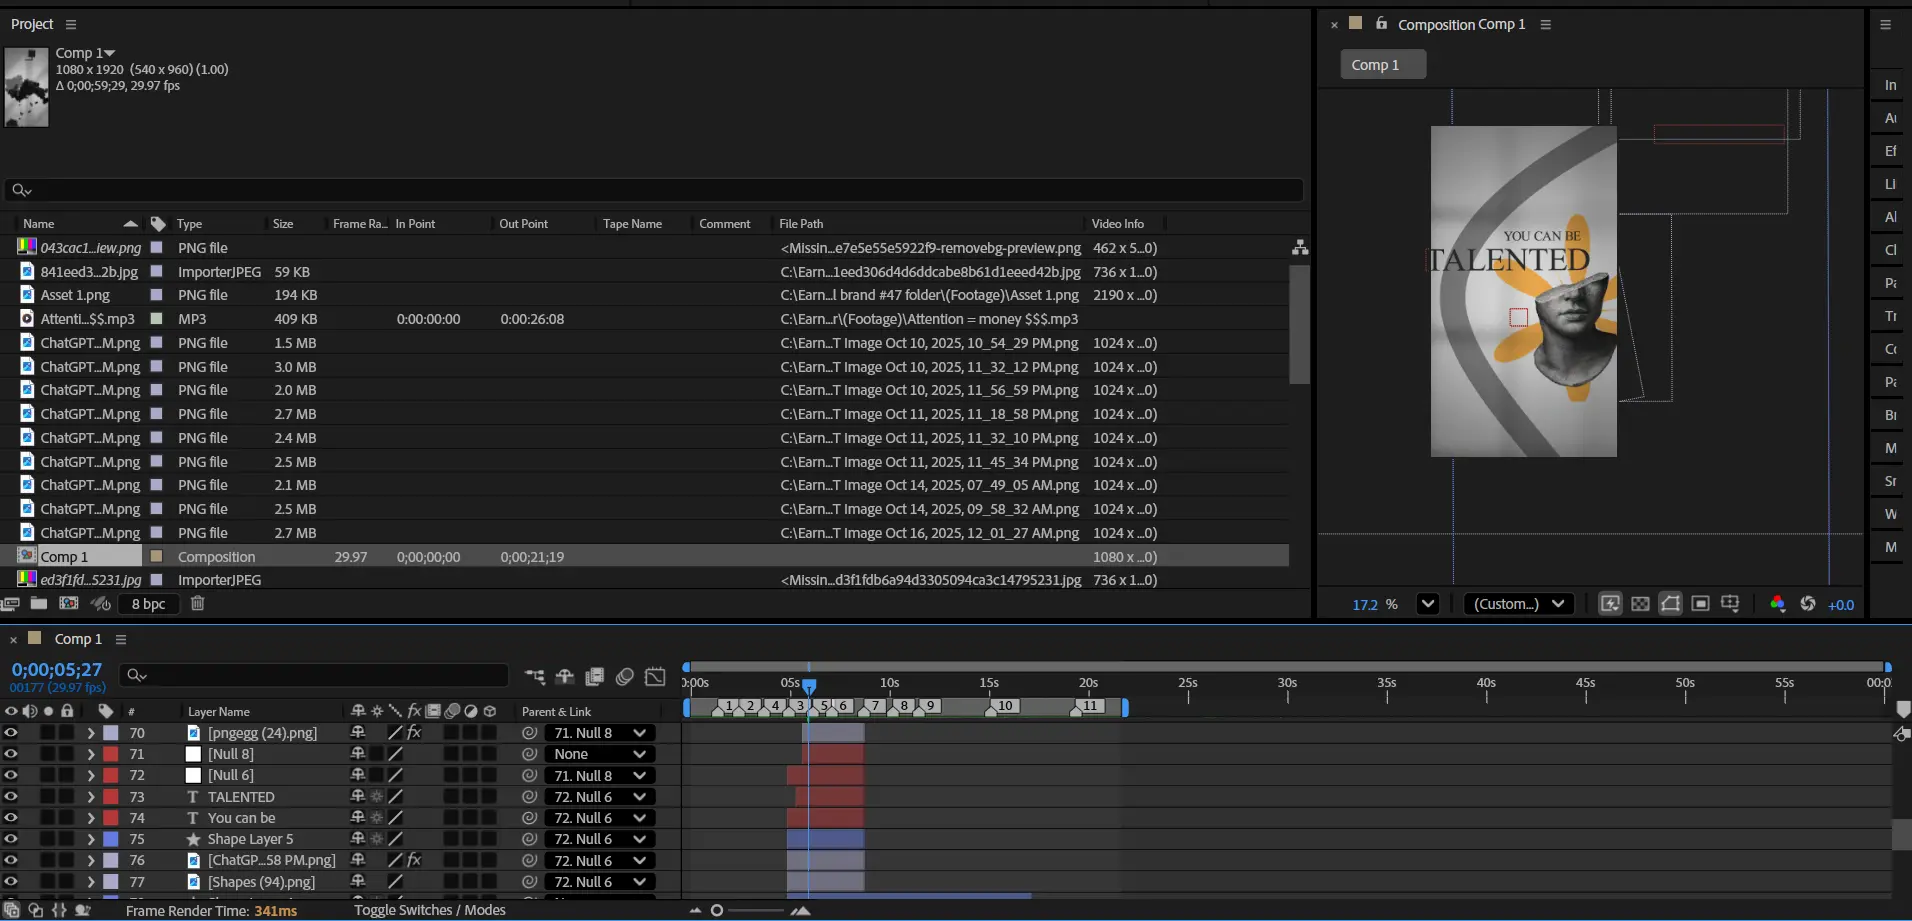Create a new folder in Project panel
Viewport: 1912px width, 921px height.
pyautogui.click(x=39, y=603)
